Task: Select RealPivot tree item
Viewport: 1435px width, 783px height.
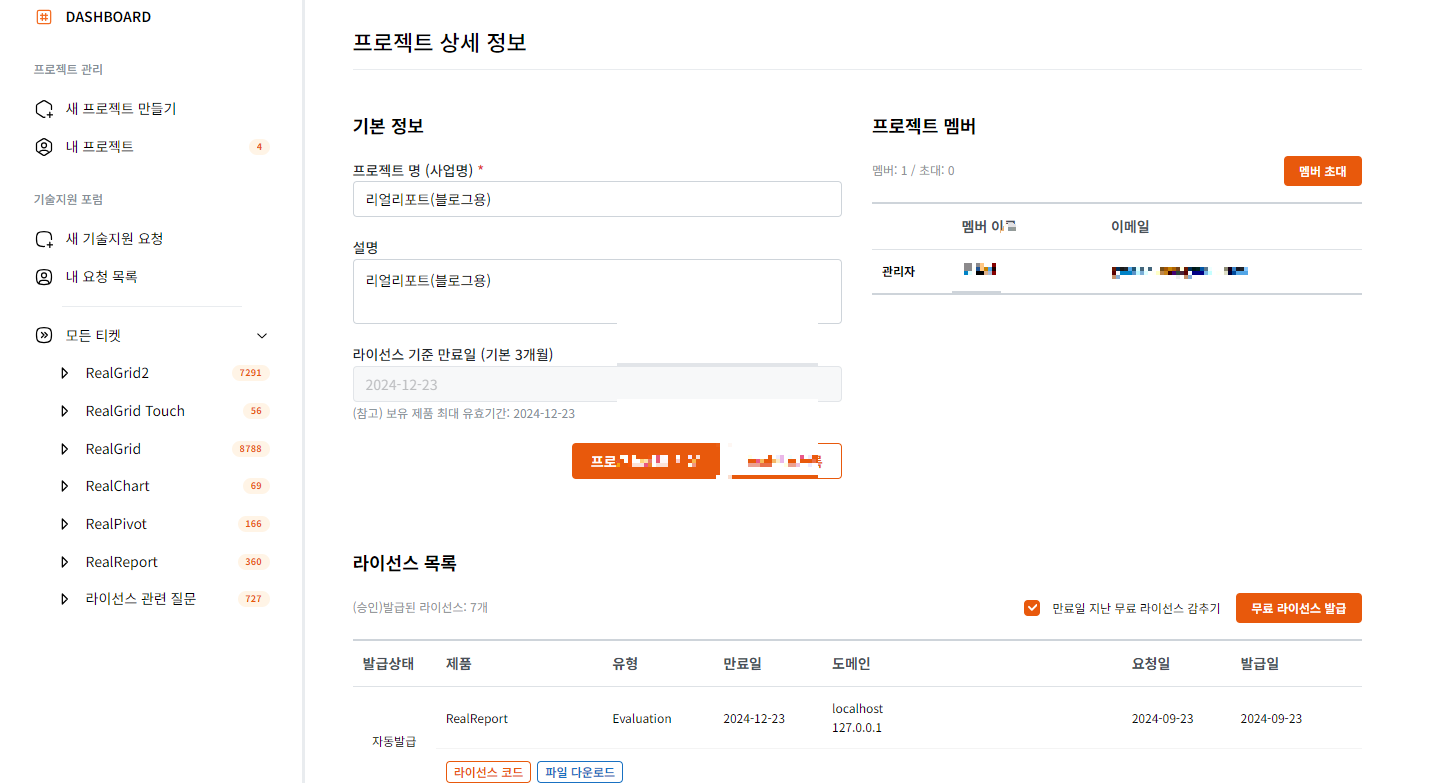Action: (x=116, y=524)
